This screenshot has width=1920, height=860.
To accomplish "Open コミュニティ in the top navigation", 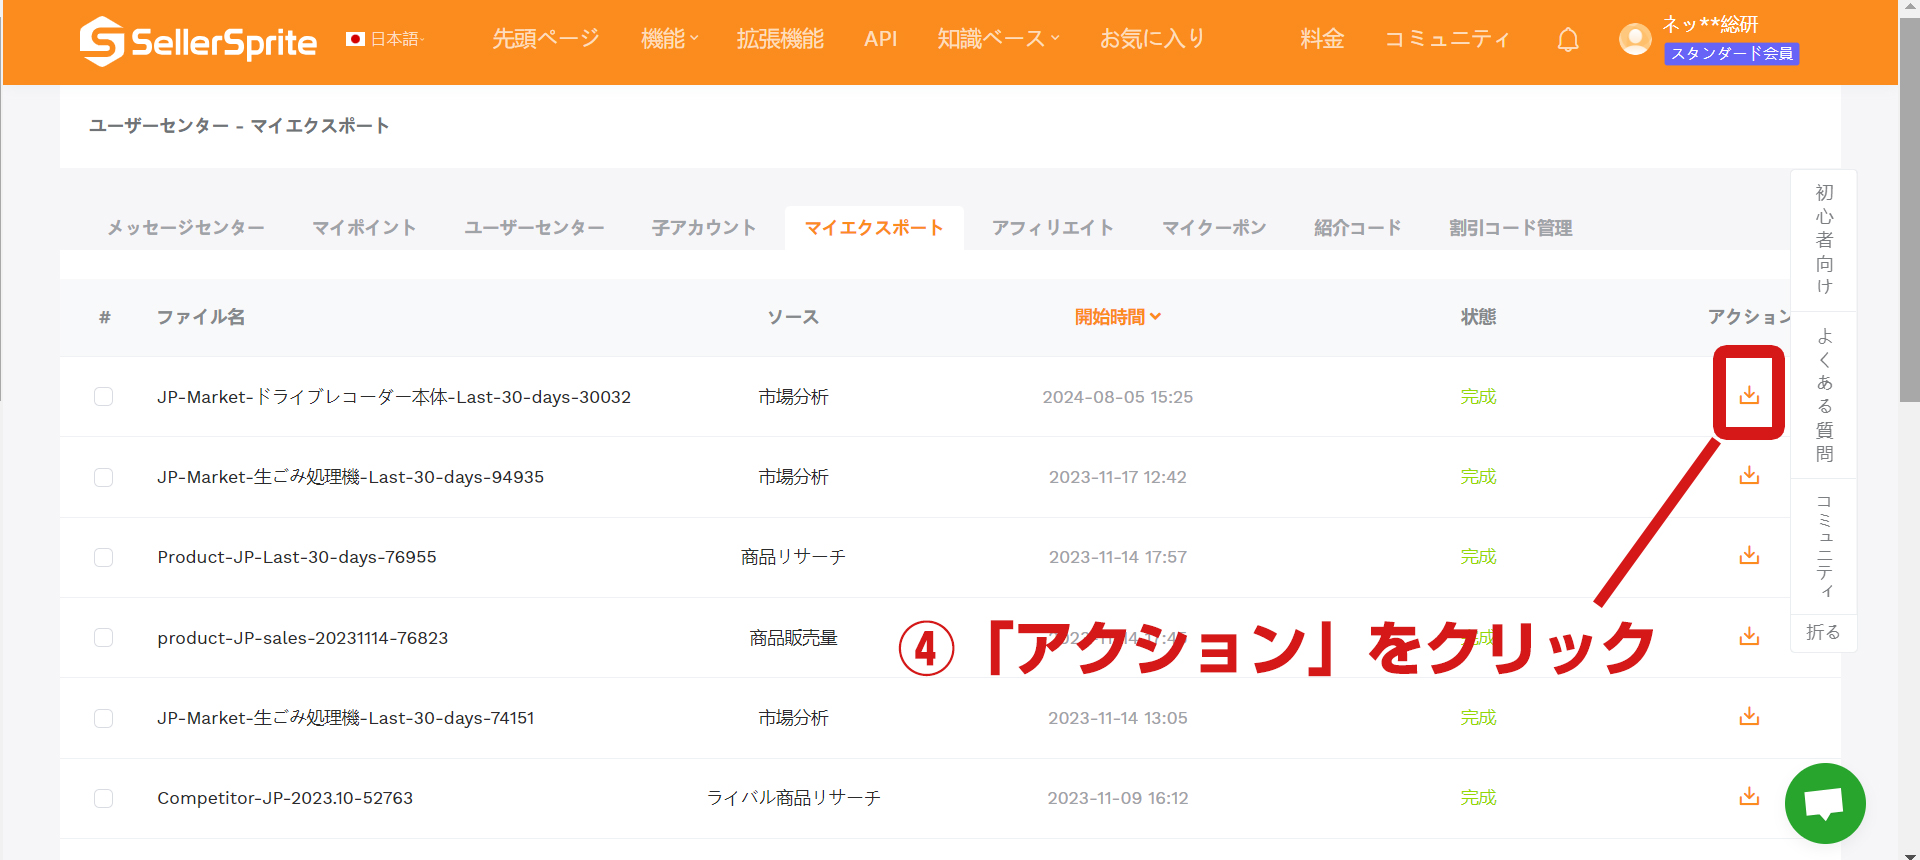I will 1447,39.
